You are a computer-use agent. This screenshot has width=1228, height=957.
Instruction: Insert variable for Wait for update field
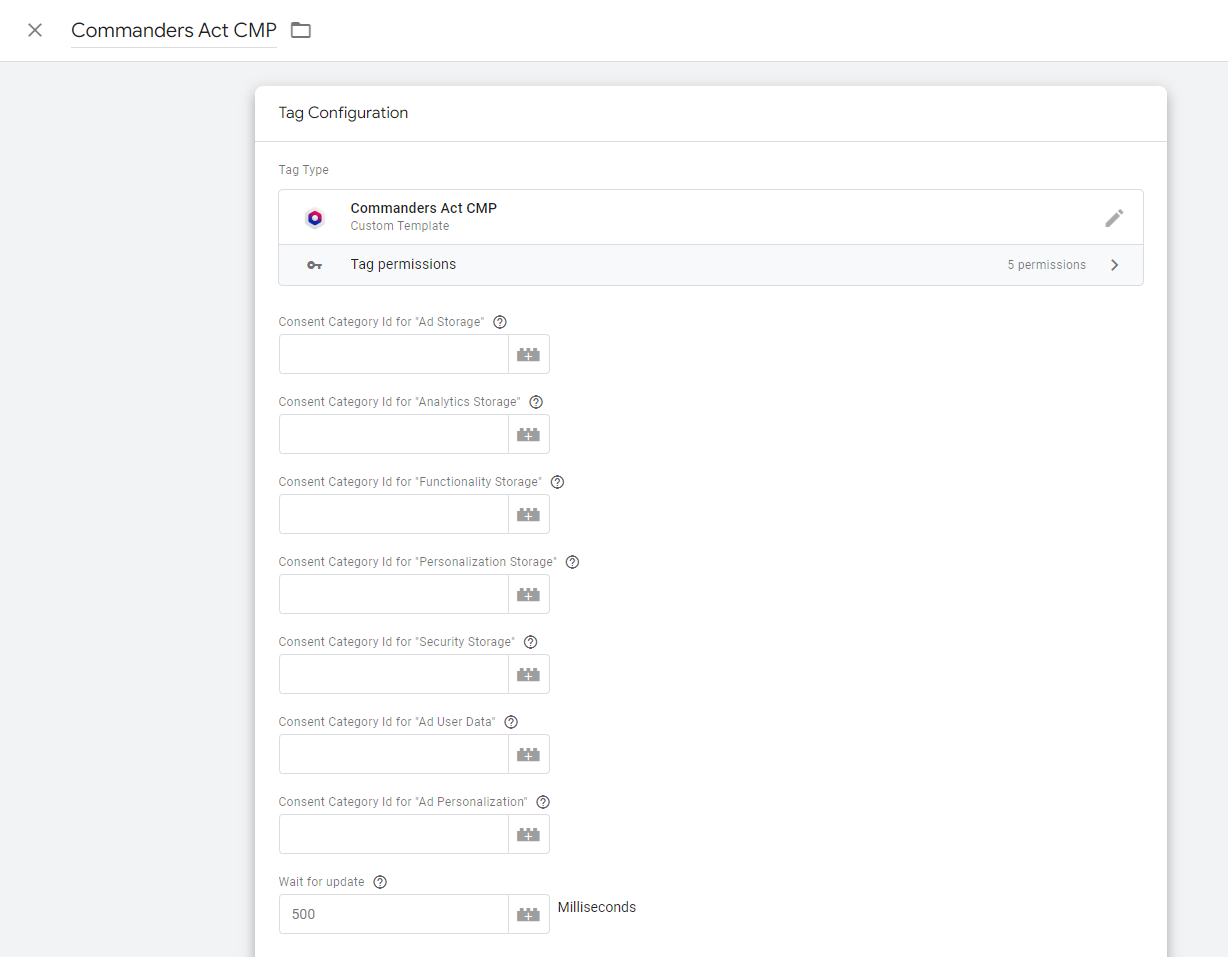528,914
